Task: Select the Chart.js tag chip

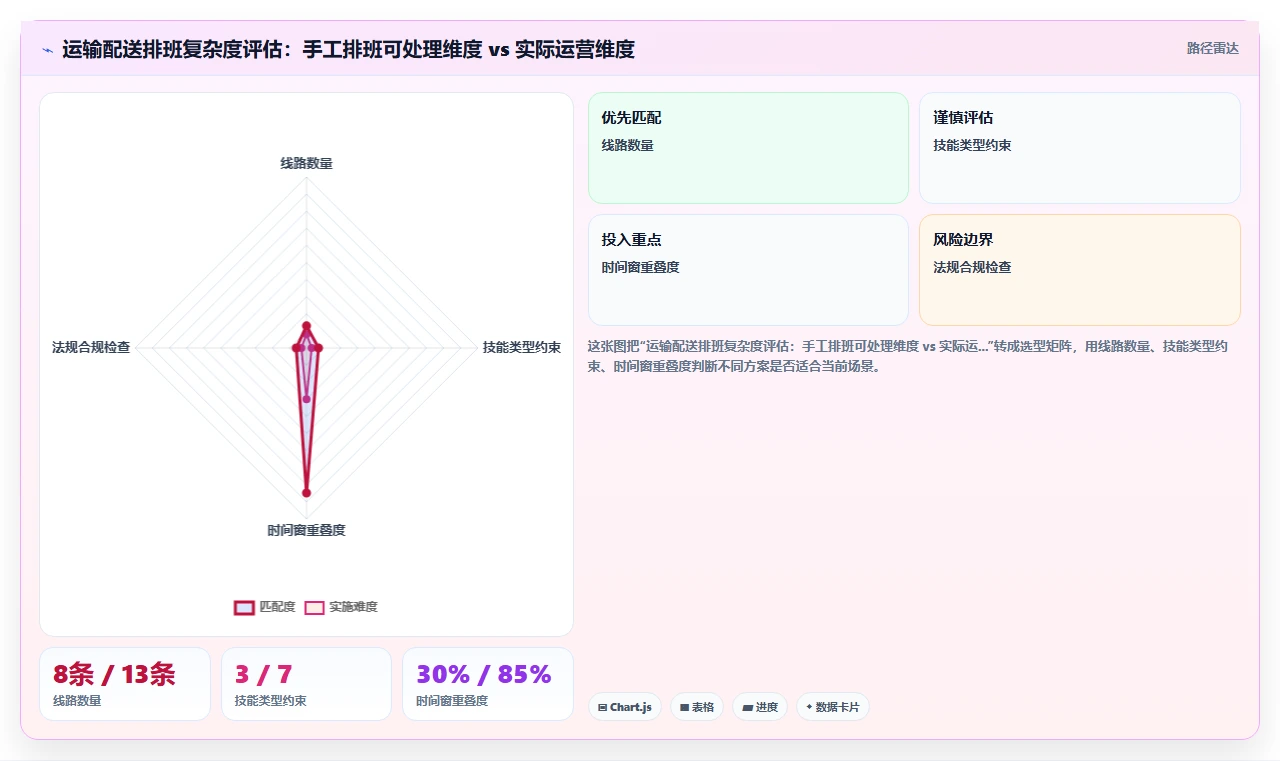Action: [625, 707]
